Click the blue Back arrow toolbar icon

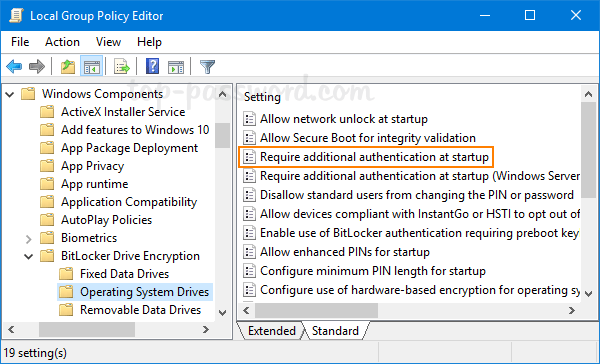tap(14, 67)
